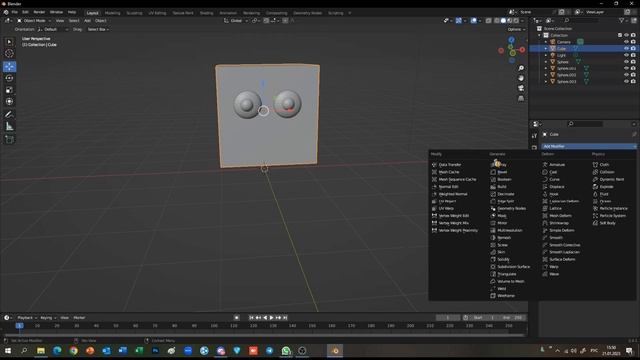Add the Wireframe modifier
Image resolution: width=640 pixels, height=360 pixels.
pyautogui.click(x=506, y=296)
